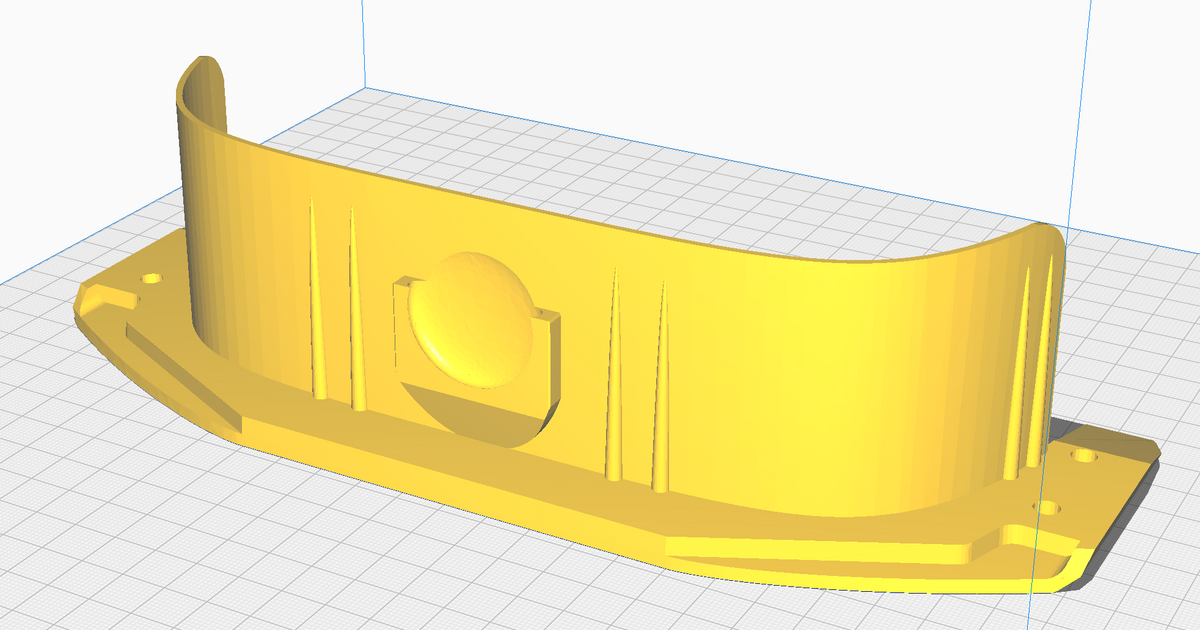Click the mounting hole on the left base corner
Viewport: 1200px width, 630px height.
153,280
